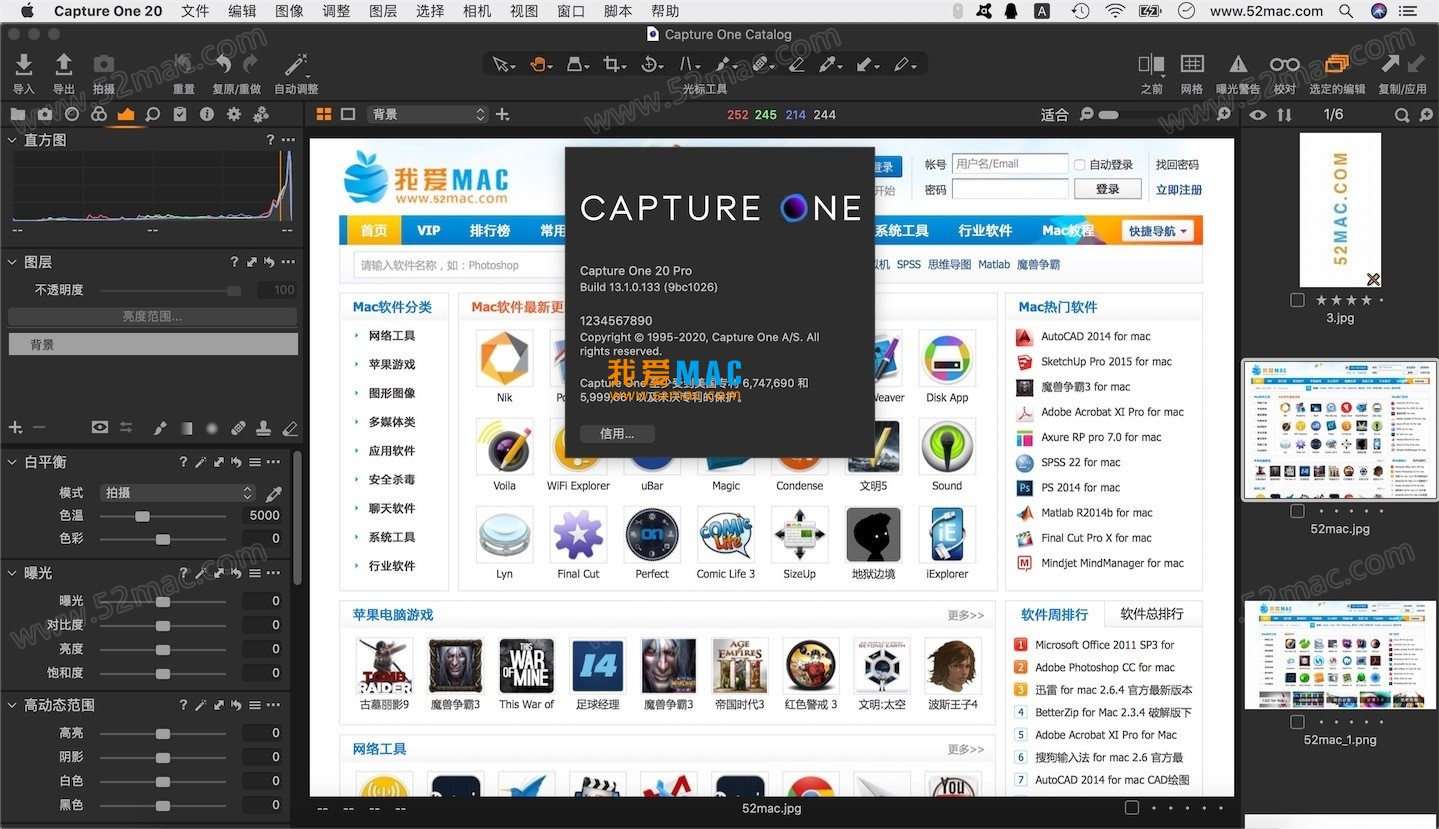Open the Lens circle tool tab

pyautogui.click(x=71, y=114)
